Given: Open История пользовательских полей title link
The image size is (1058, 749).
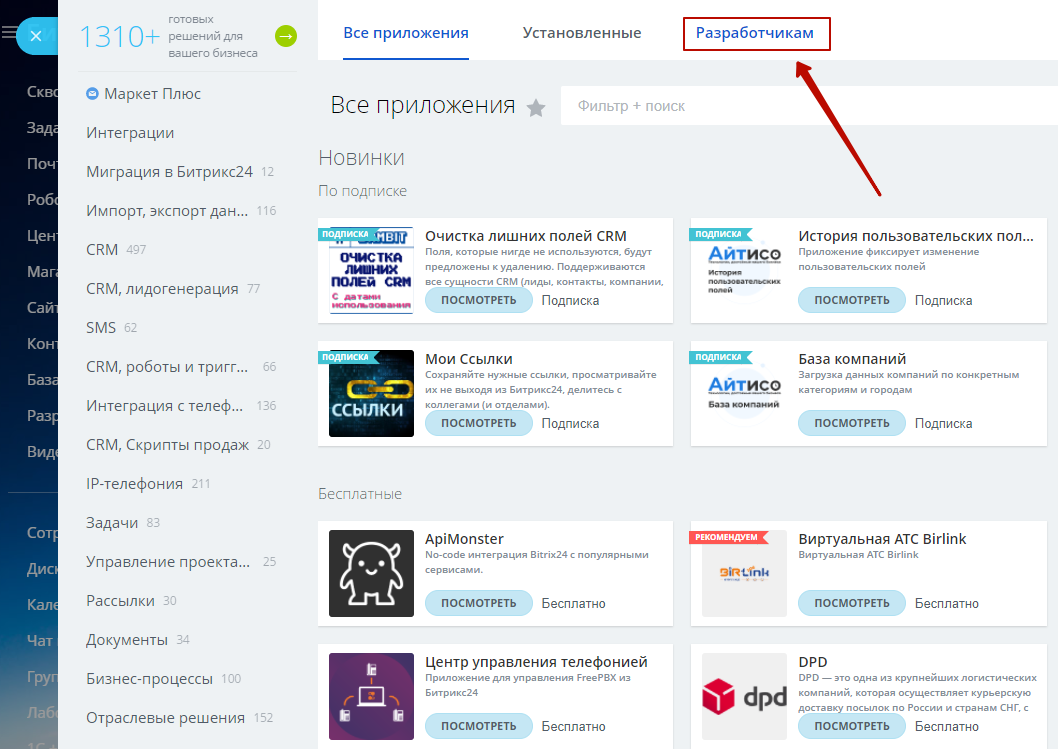Looking at the screenshot, I should (x=916, y=236).
